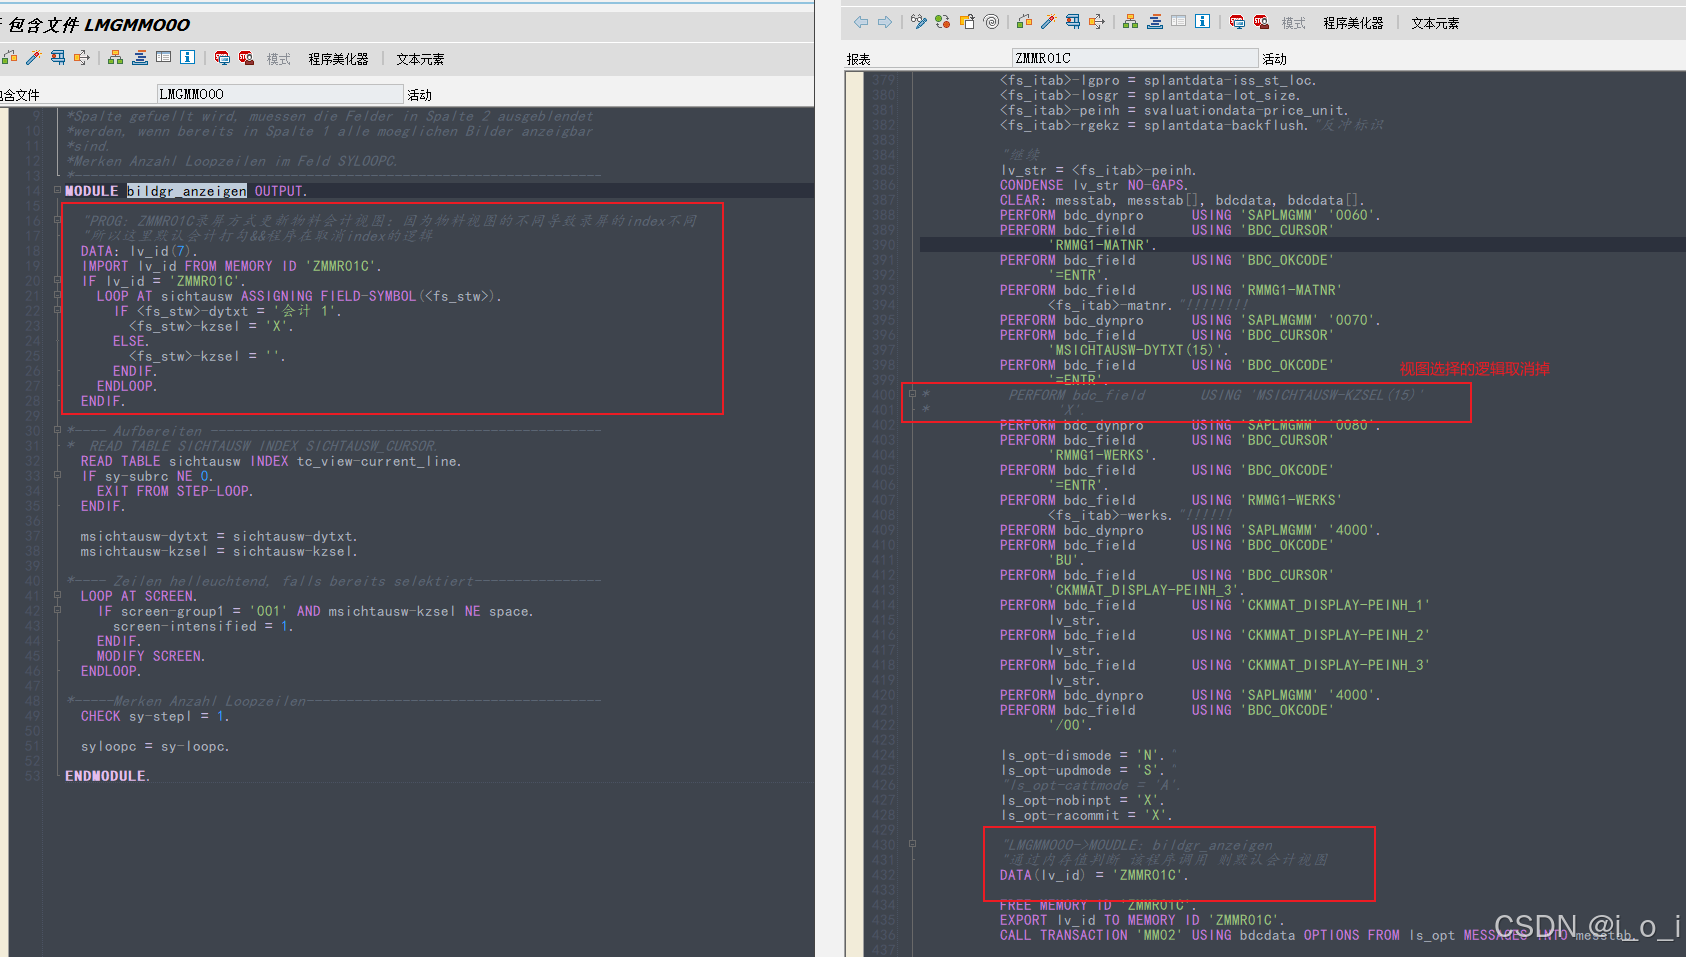Click the Direct Processing vise icon in LMGMMO00 window

point(57,58)
